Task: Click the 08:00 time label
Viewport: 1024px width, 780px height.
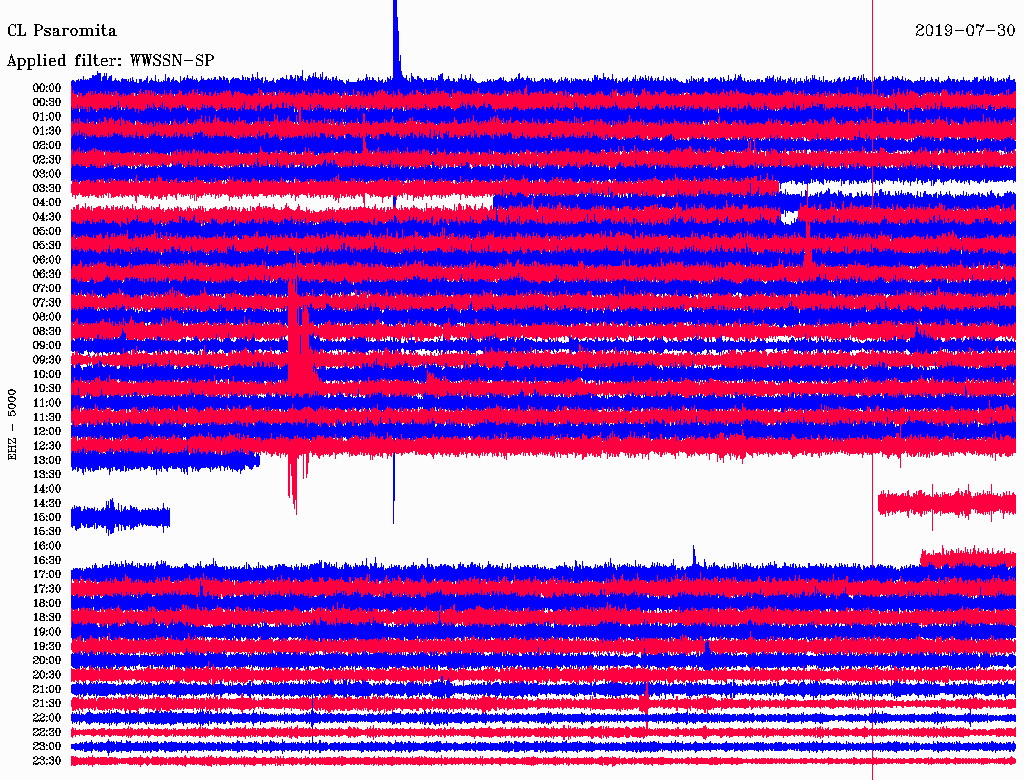Action: pyautogui.click(x=47, y=317)
